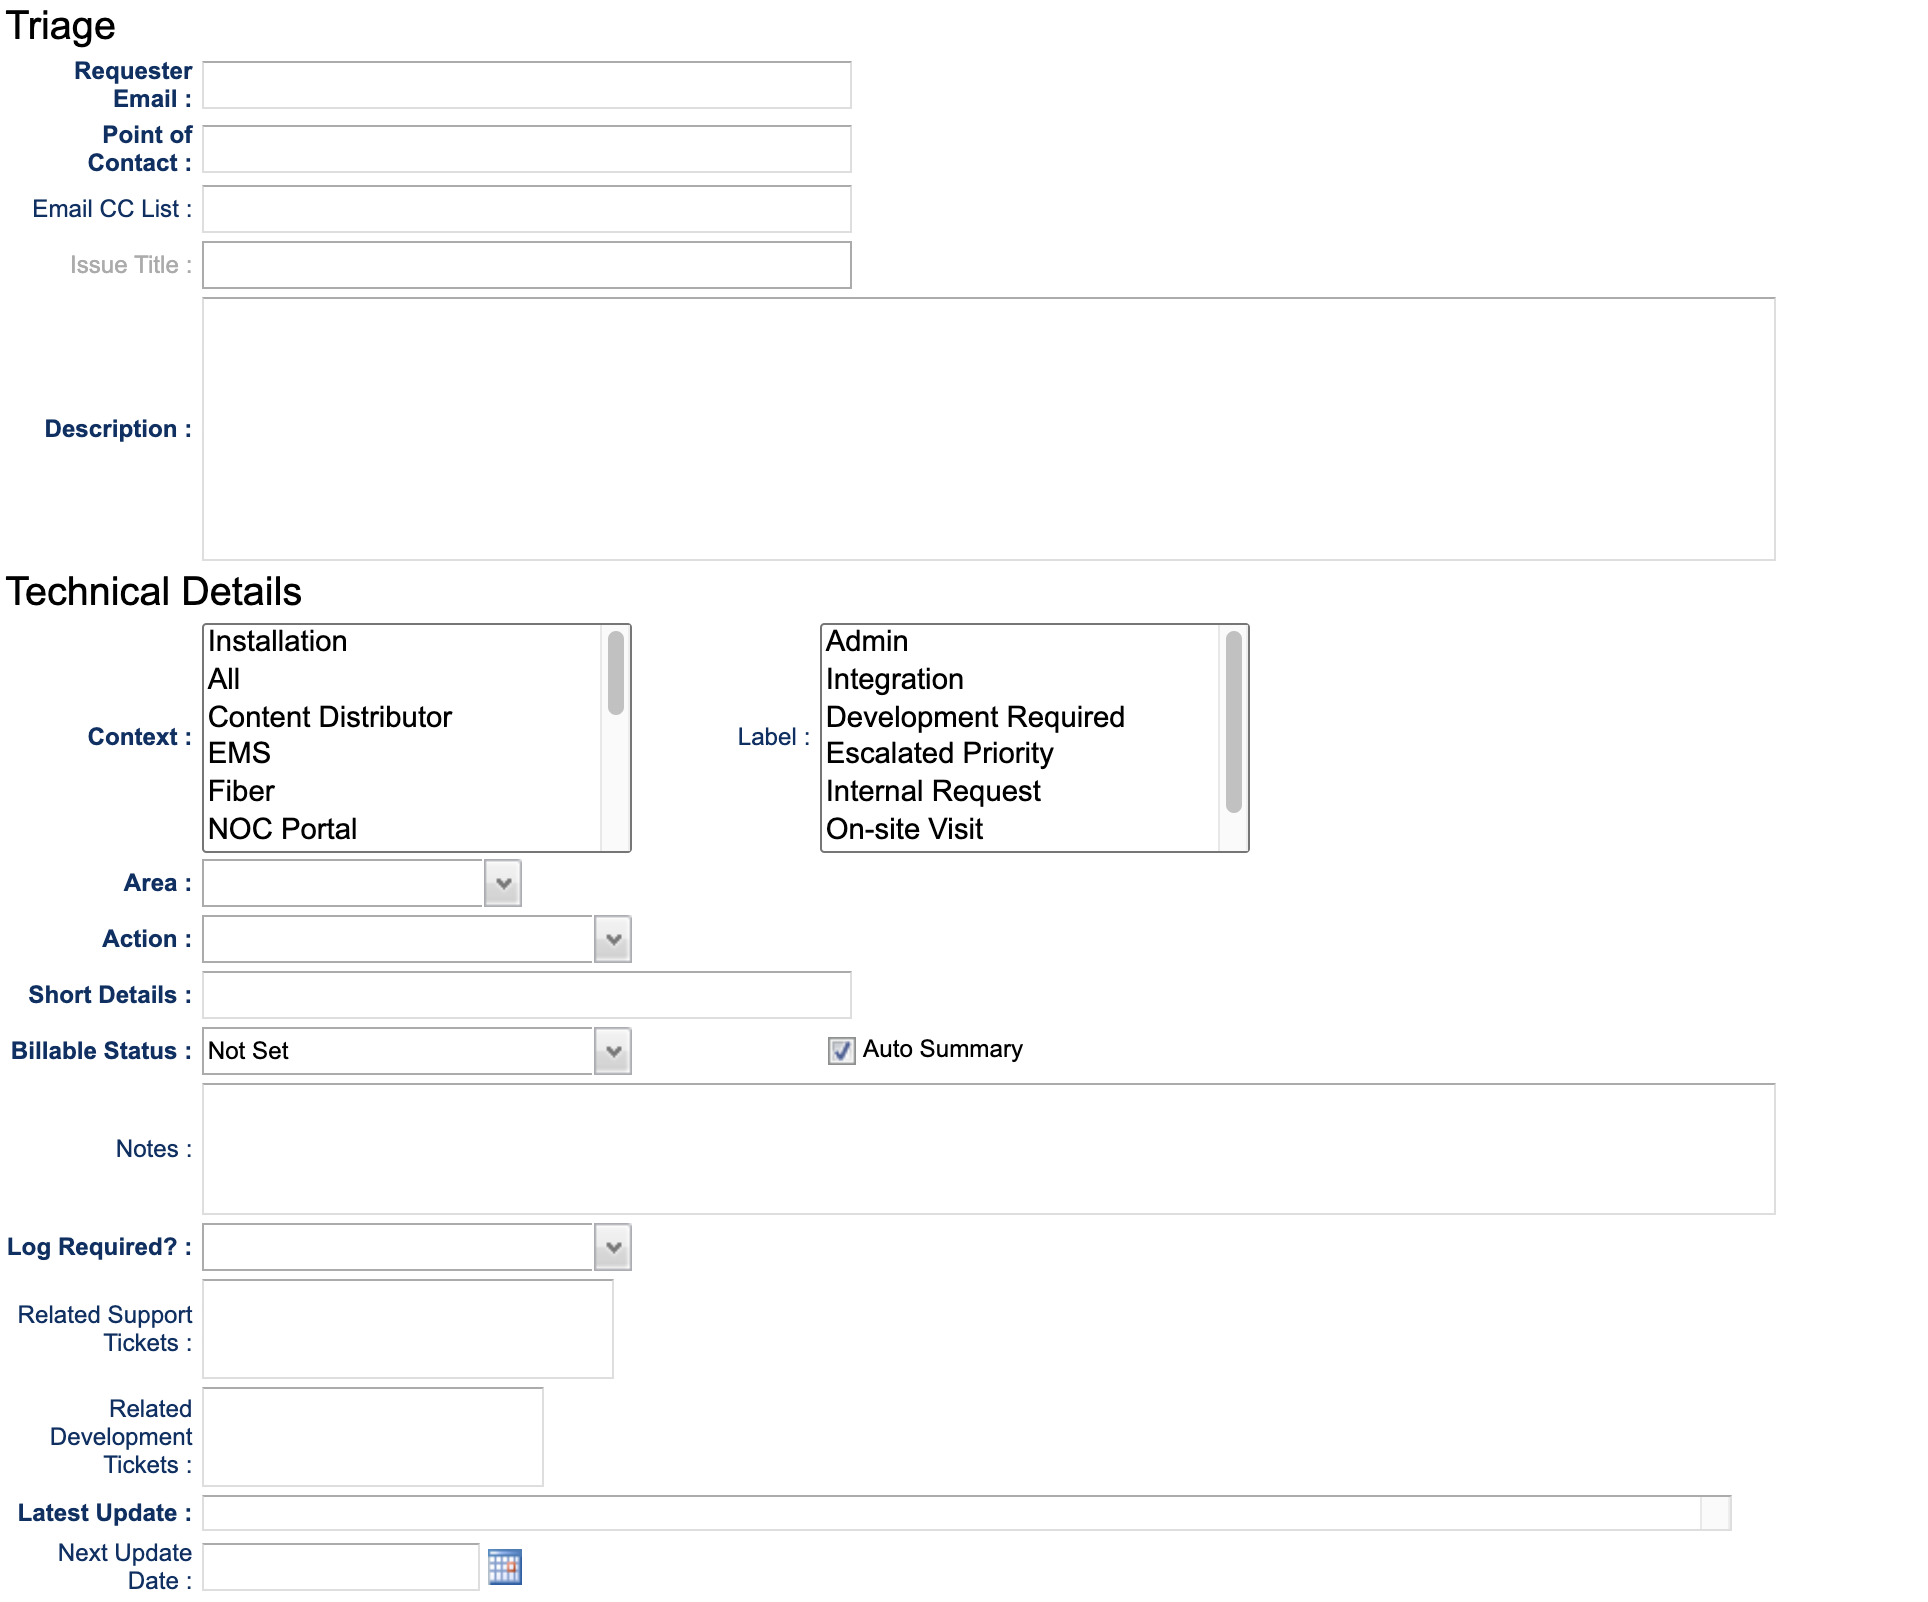This screenshot has width=1928, height=1602.
Task: Choose Fiber from the Context list
Action: pyautogui.click(x=242, y=791)
